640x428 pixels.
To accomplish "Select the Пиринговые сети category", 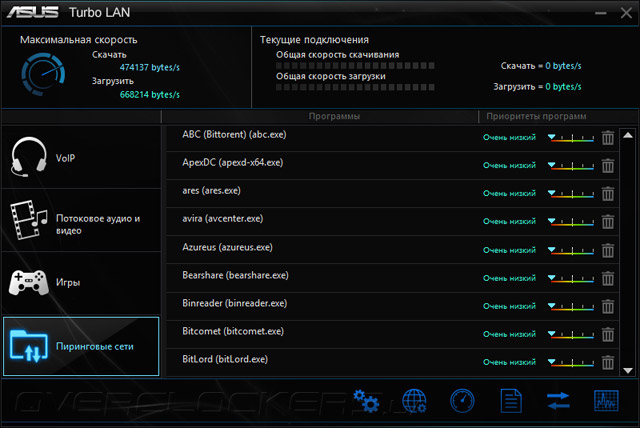I will pos(81,346).
